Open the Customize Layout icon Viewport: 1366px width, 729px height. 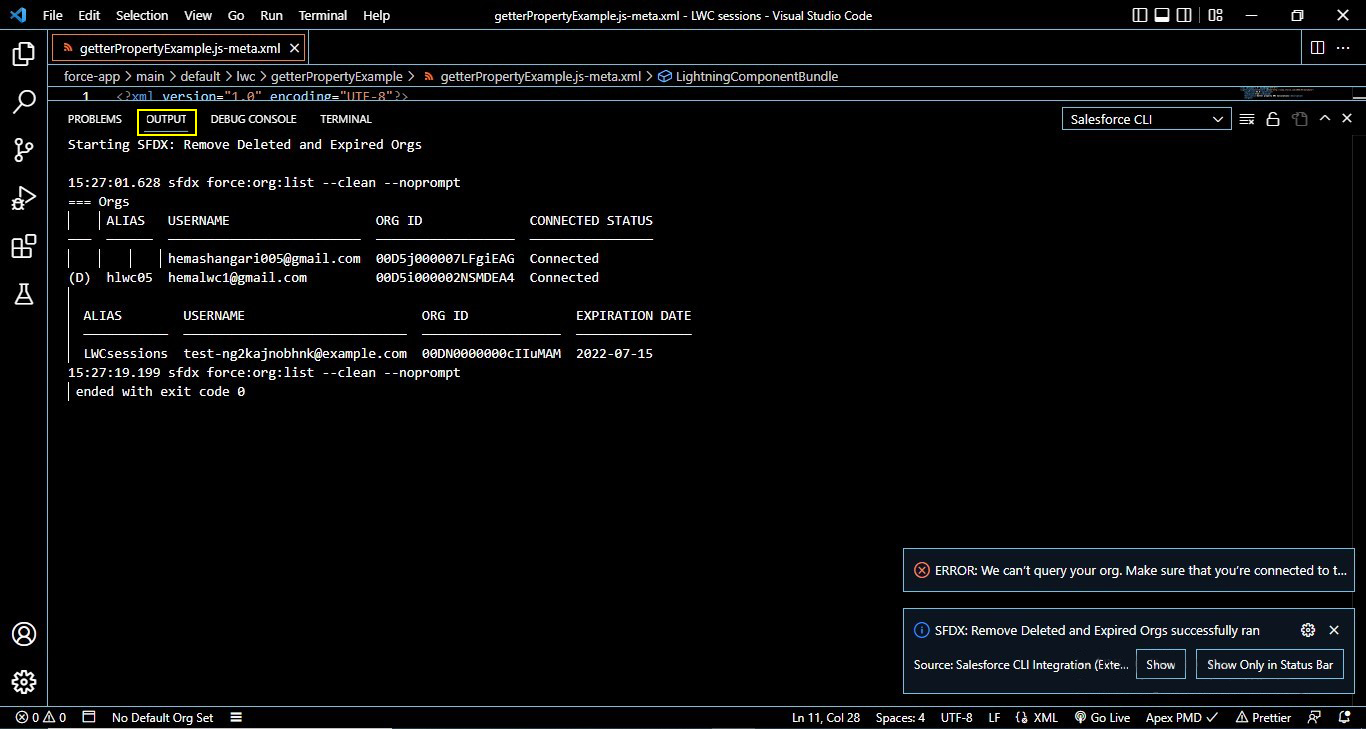(x=1215, y=16)
